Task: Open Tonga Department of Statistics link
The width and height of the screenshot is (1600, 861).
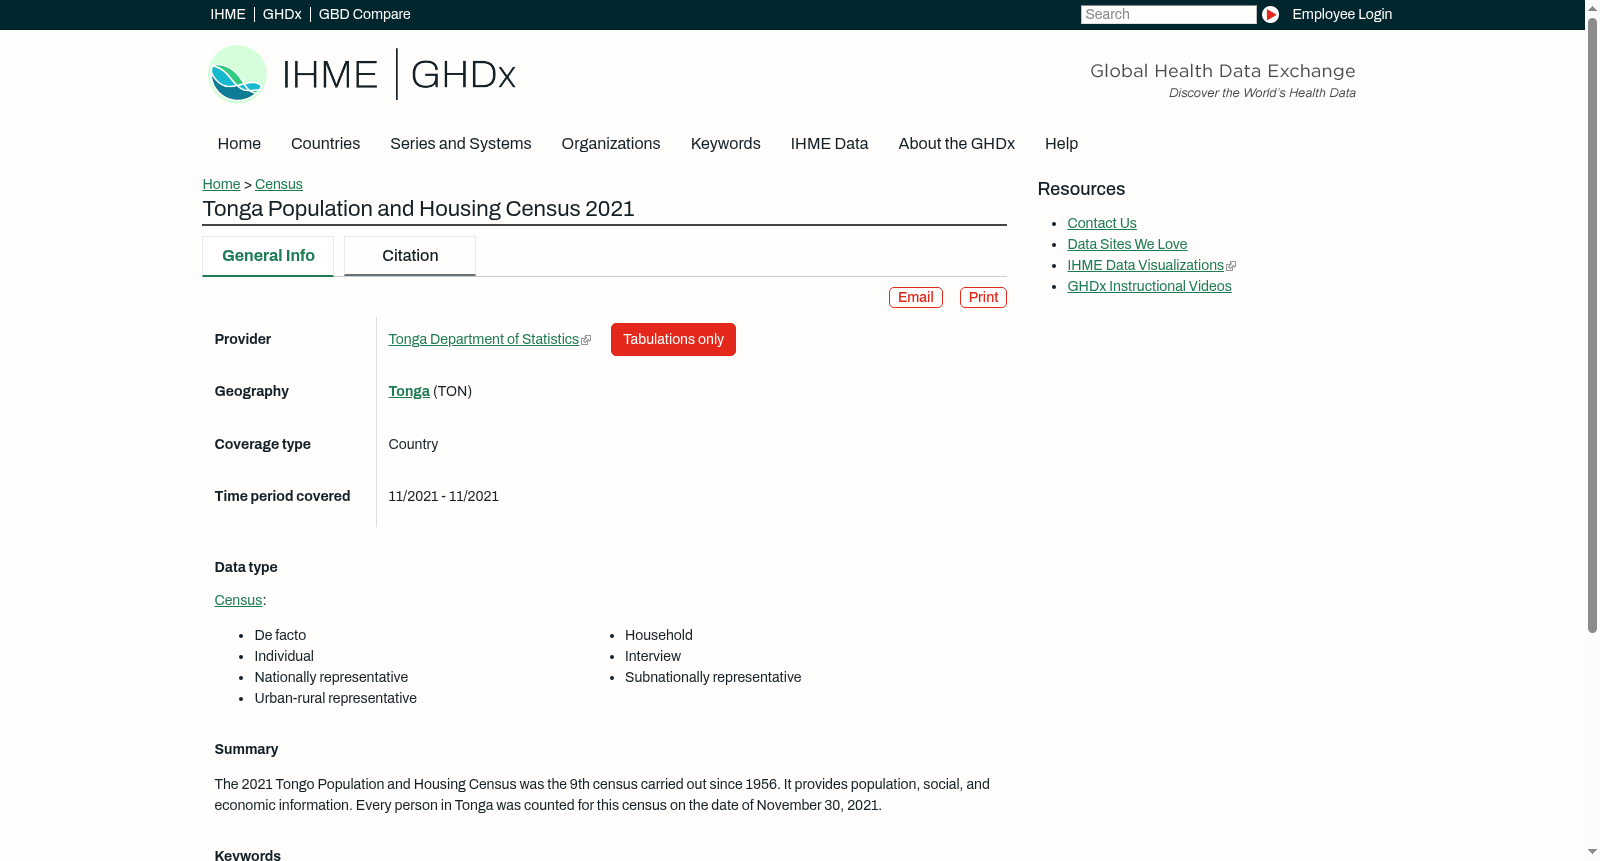Action: 483,339
